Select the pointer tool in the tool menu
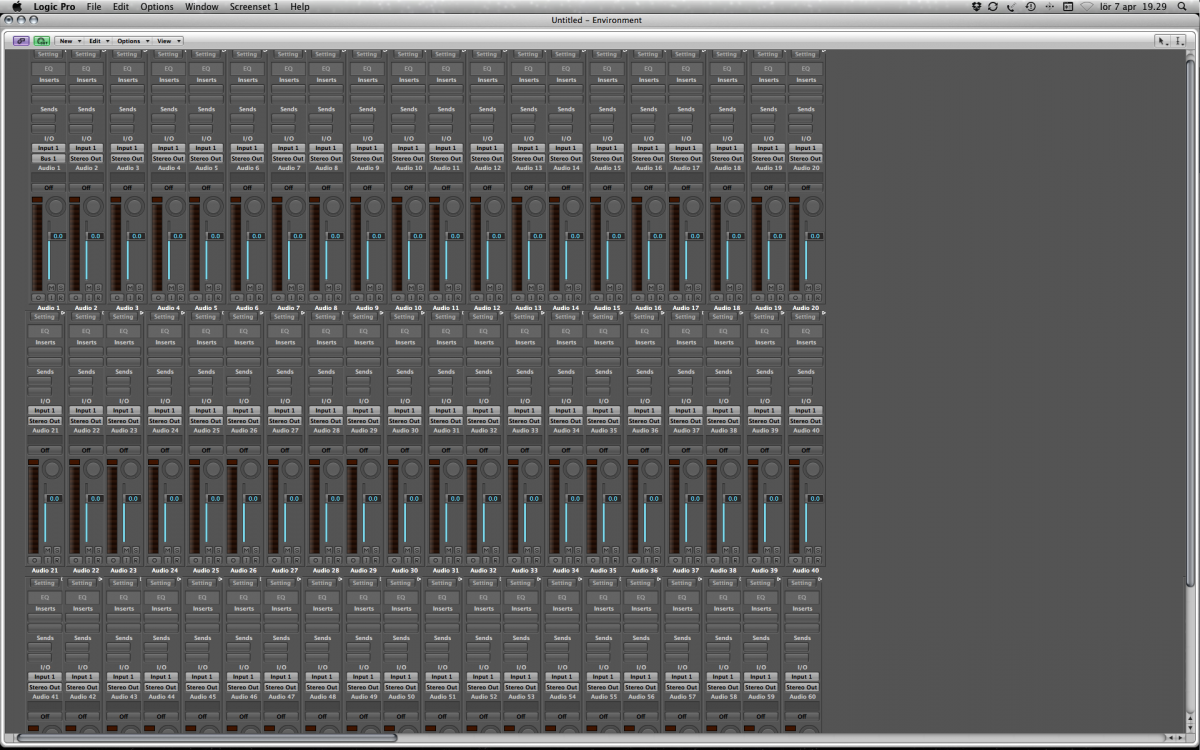The width and height of the screenshot is (1200, 750). click(x=1163, y=41)
